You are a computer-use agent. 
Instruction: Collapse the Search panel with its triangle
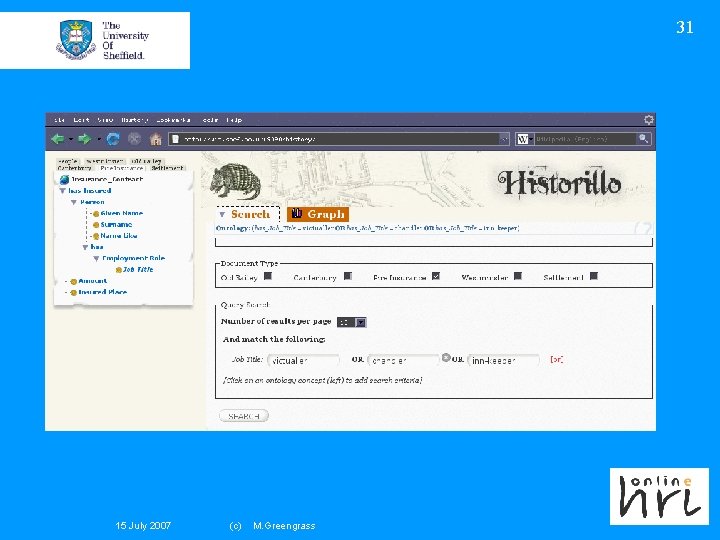click(x=222, y=214)
